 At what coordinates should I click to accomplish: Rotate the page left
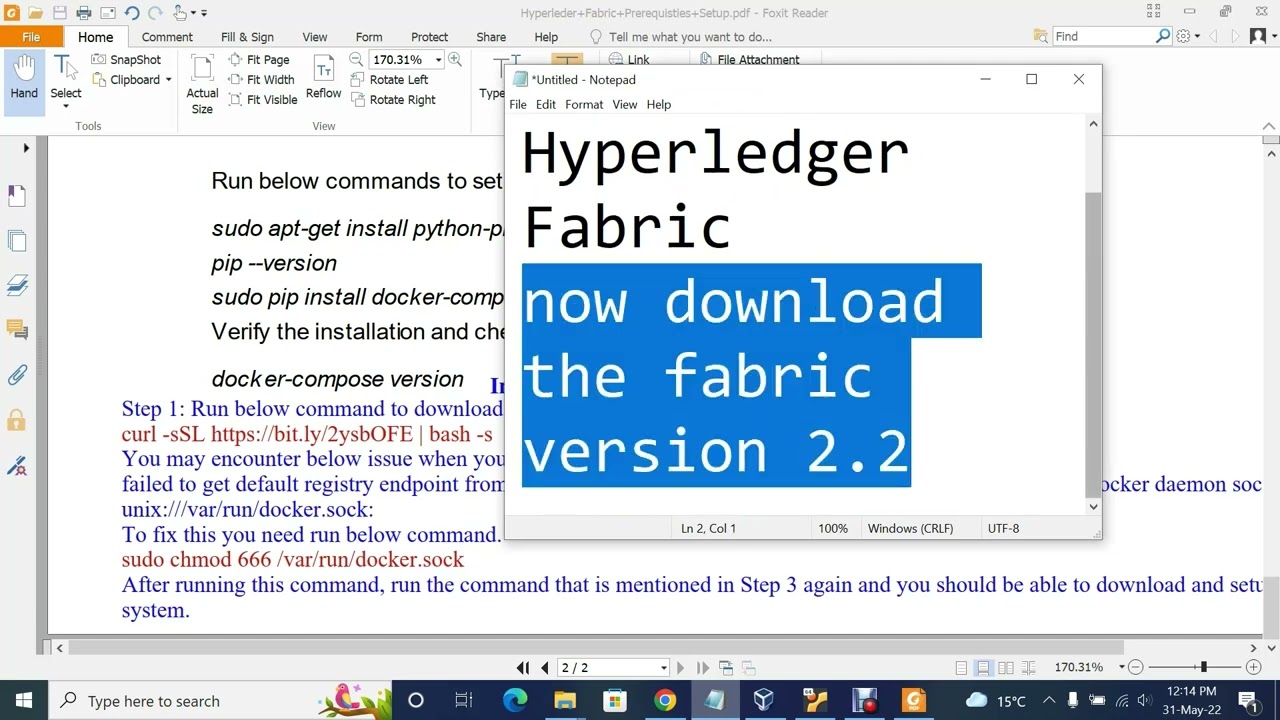tap(389, 80)
